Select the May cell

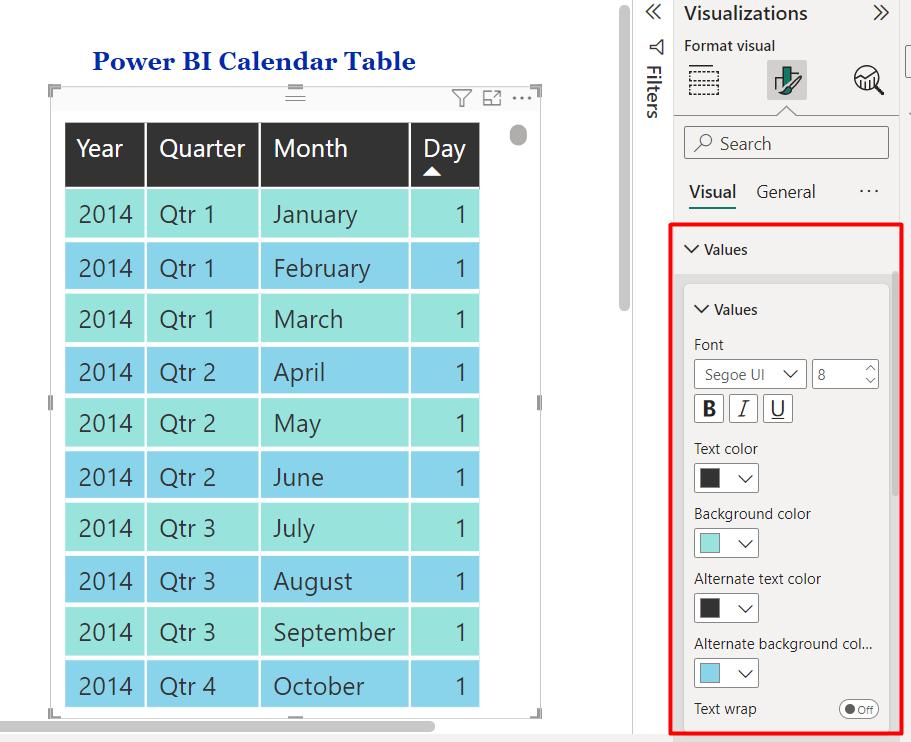pyautogui.click(x=335, y=423)
